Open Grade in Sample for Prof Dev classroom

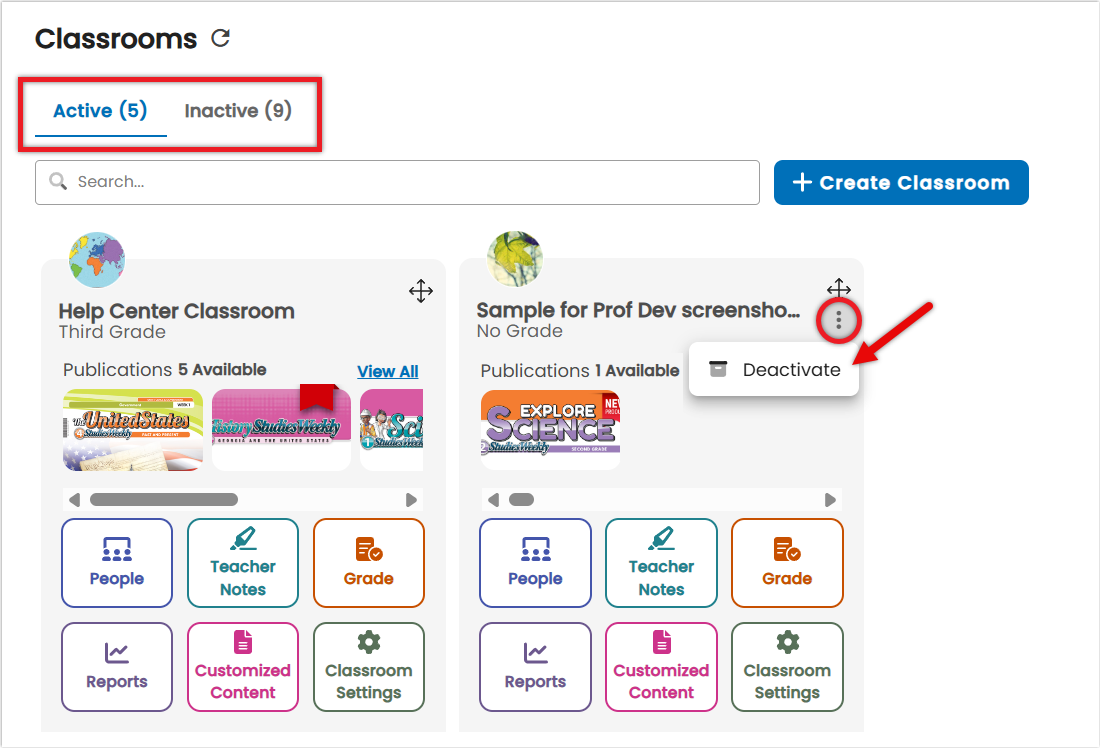click(787, 563)
